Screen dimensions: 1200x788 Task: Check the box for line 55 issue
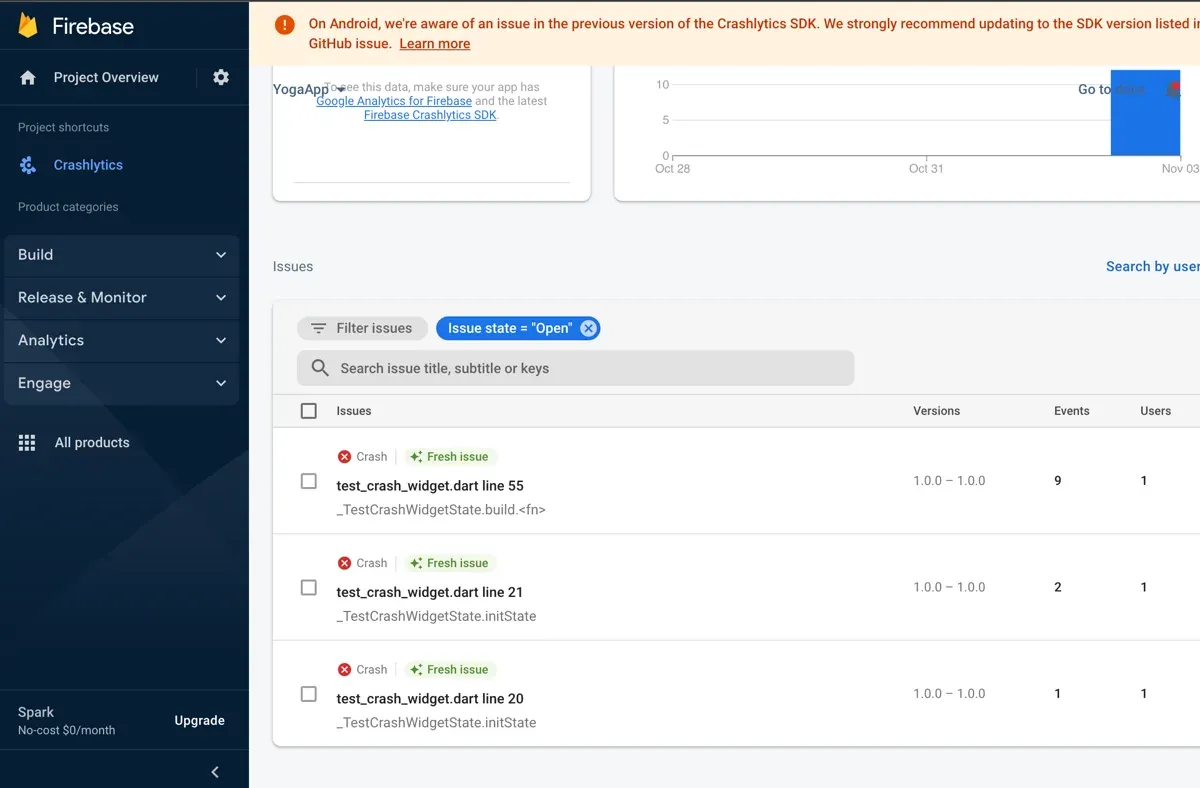[309, 481]
